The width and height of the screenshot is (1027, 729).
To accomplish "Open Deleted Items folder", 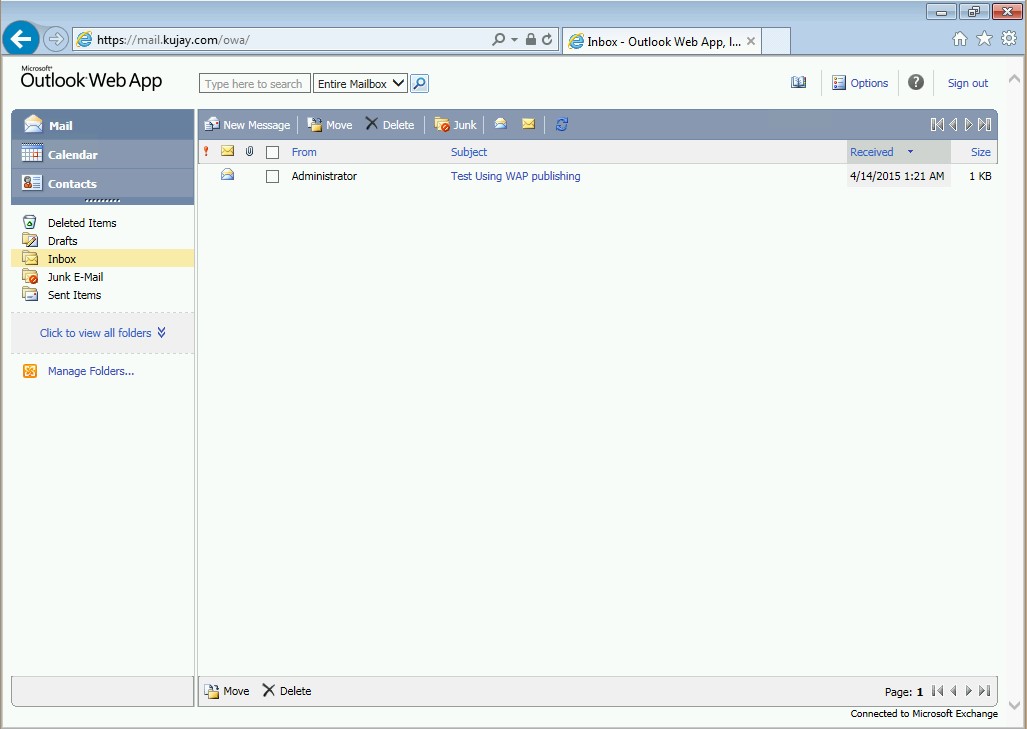I will pyautogui.click(x=82, y=223).
